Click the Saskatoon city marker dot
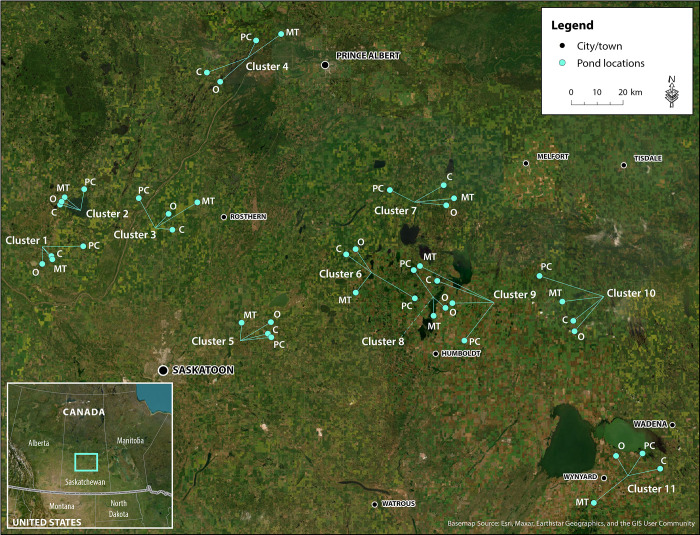700x535 pixels. click(x=163, y=370)
